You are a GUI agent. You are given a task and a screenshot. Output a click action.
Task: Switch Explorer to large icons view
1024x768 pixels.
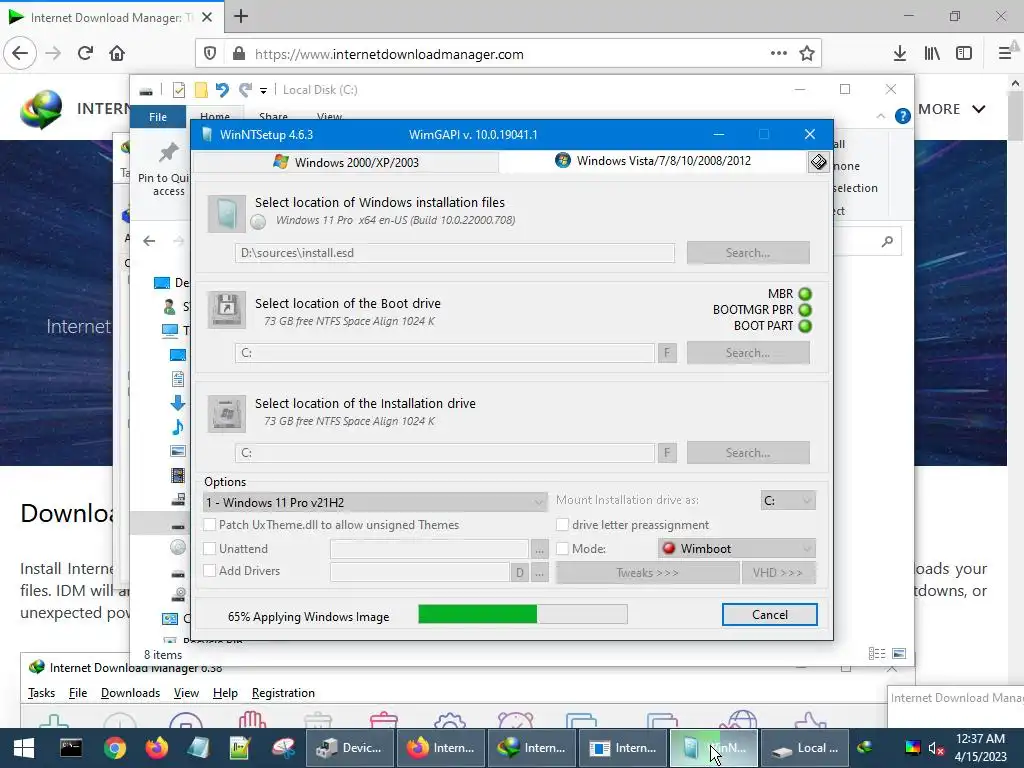899,654
